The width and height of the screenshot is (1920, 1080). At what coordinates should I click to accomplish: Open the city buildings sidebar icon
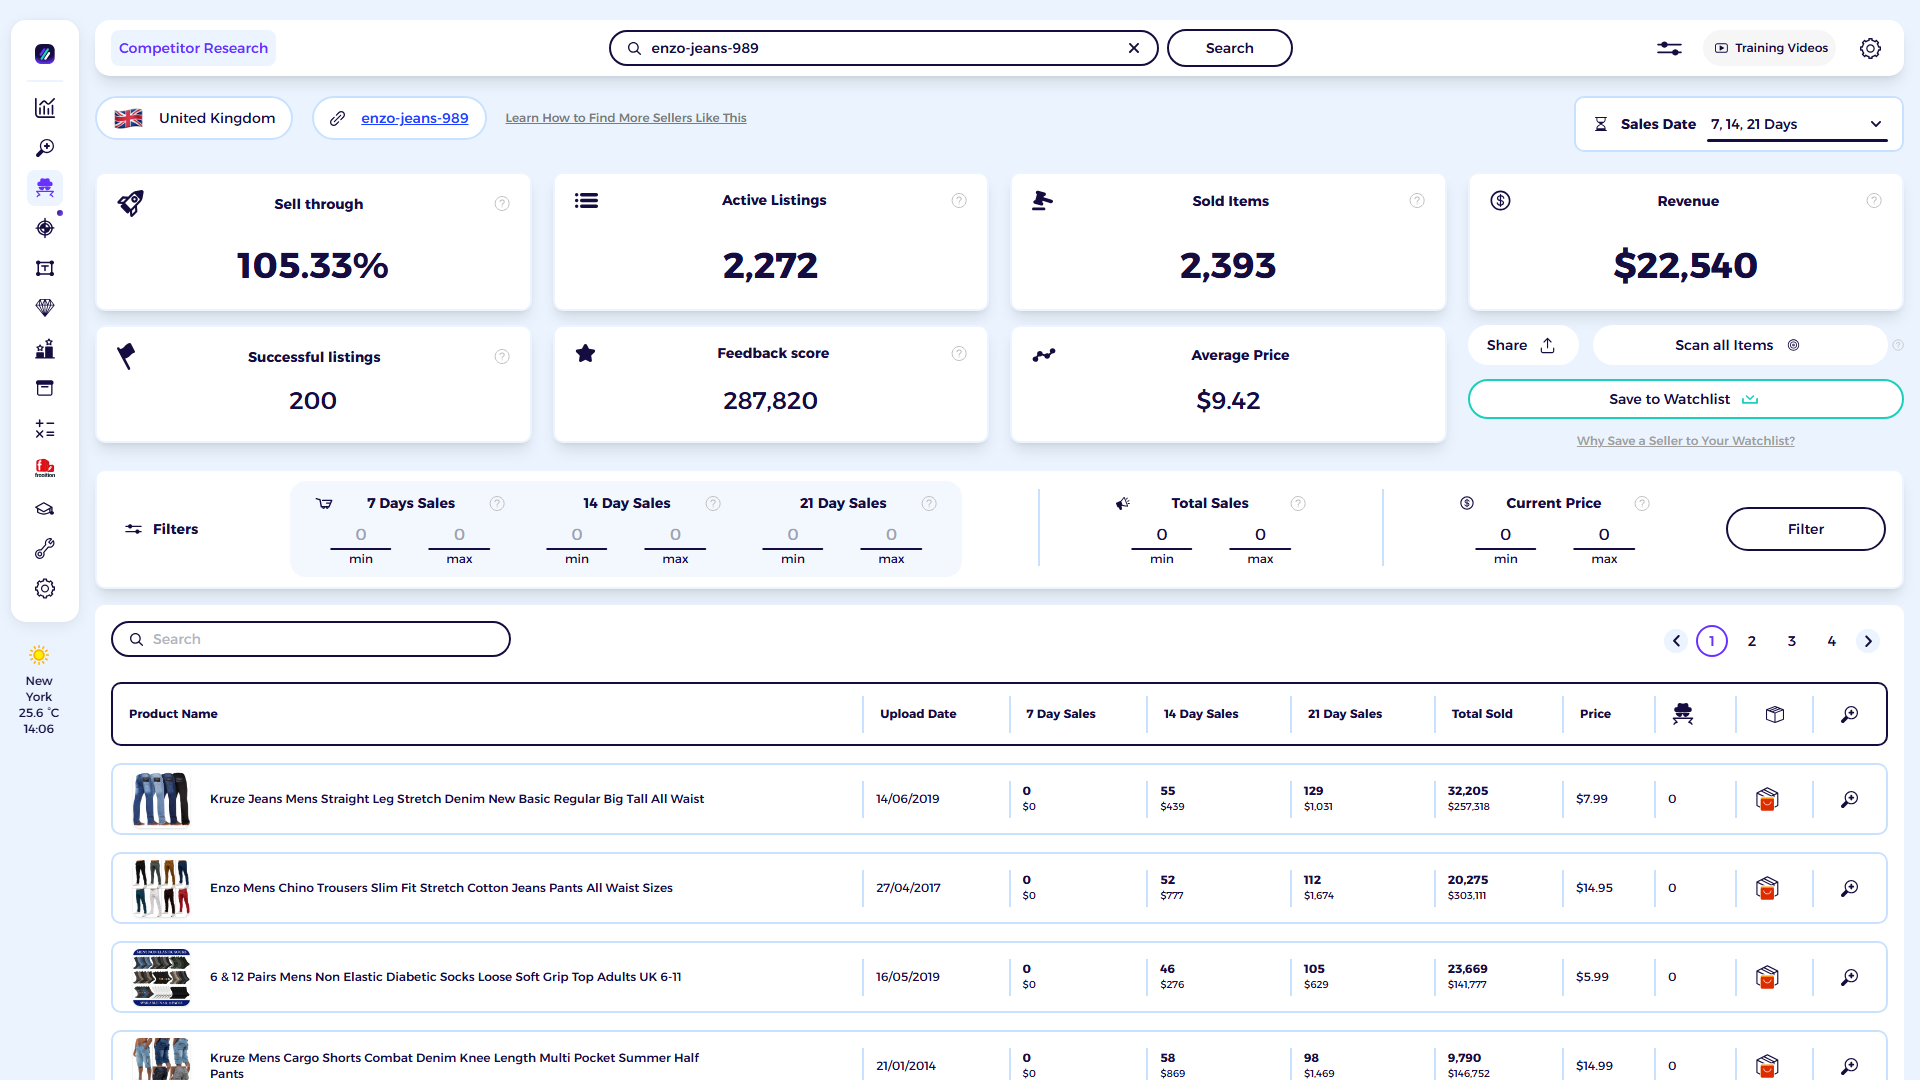click(x=45, y=349)
